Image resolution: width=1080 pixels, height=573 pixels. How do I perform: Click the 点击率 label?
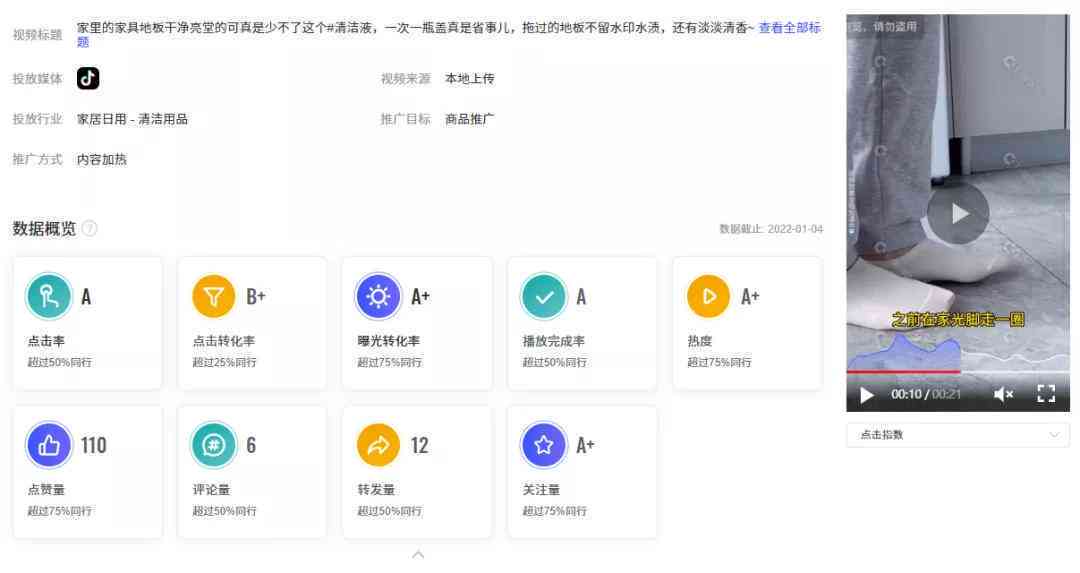(x=46, y=341)
